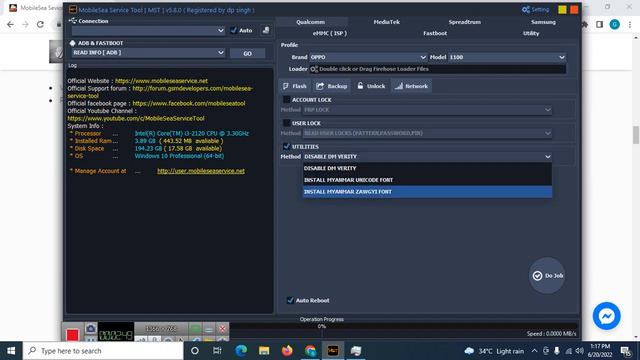Open the volume icon in system tray
The image size is (640, 360).
tap(580, 351)
